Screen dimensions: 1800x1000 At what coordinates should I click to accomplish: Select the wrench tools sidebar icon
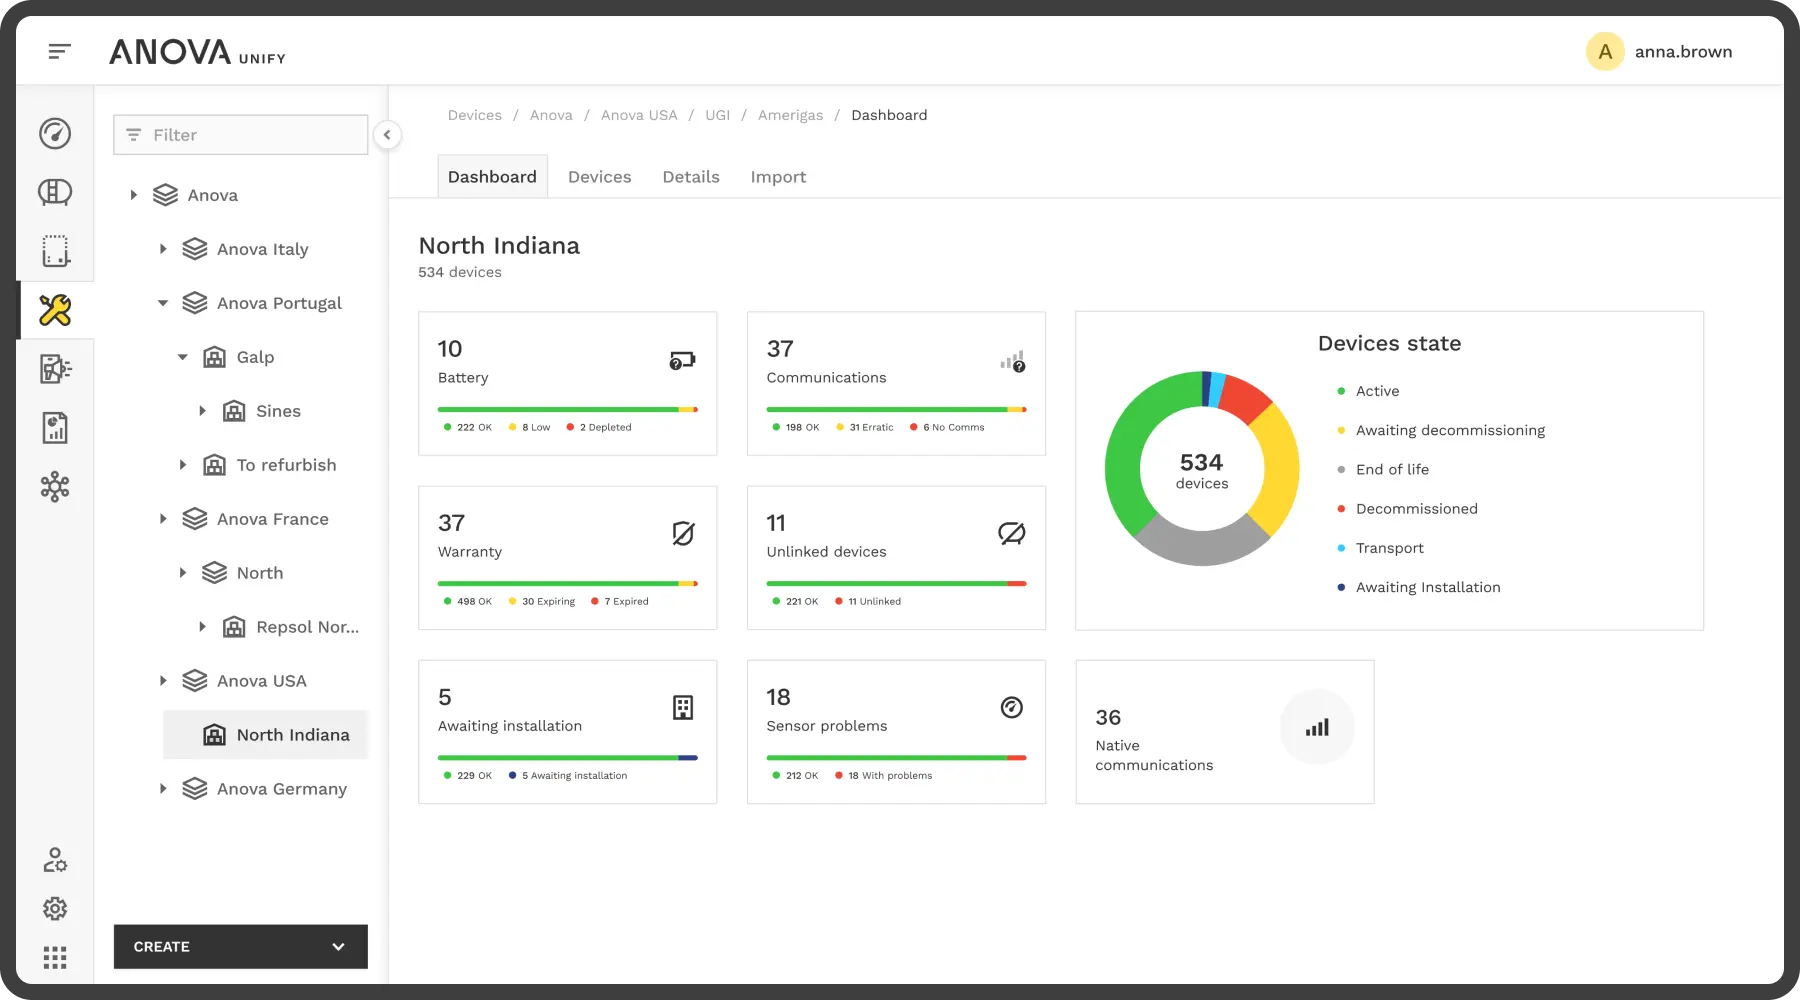(55, 310)
